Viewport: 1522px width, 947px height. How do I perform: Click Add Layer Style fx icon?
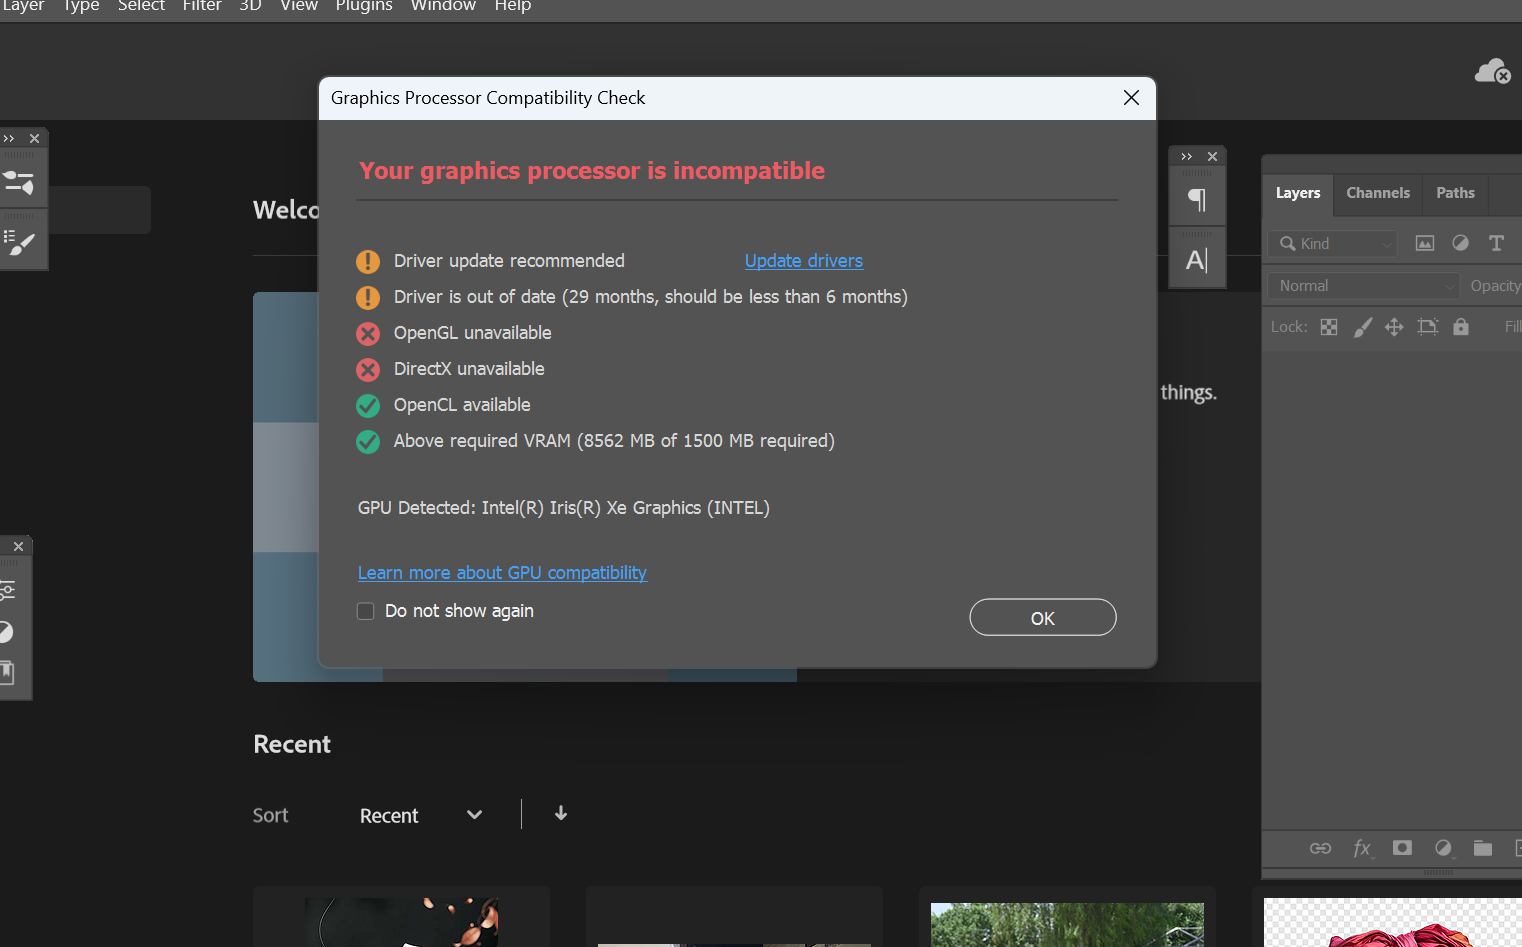coord(1362,848)
